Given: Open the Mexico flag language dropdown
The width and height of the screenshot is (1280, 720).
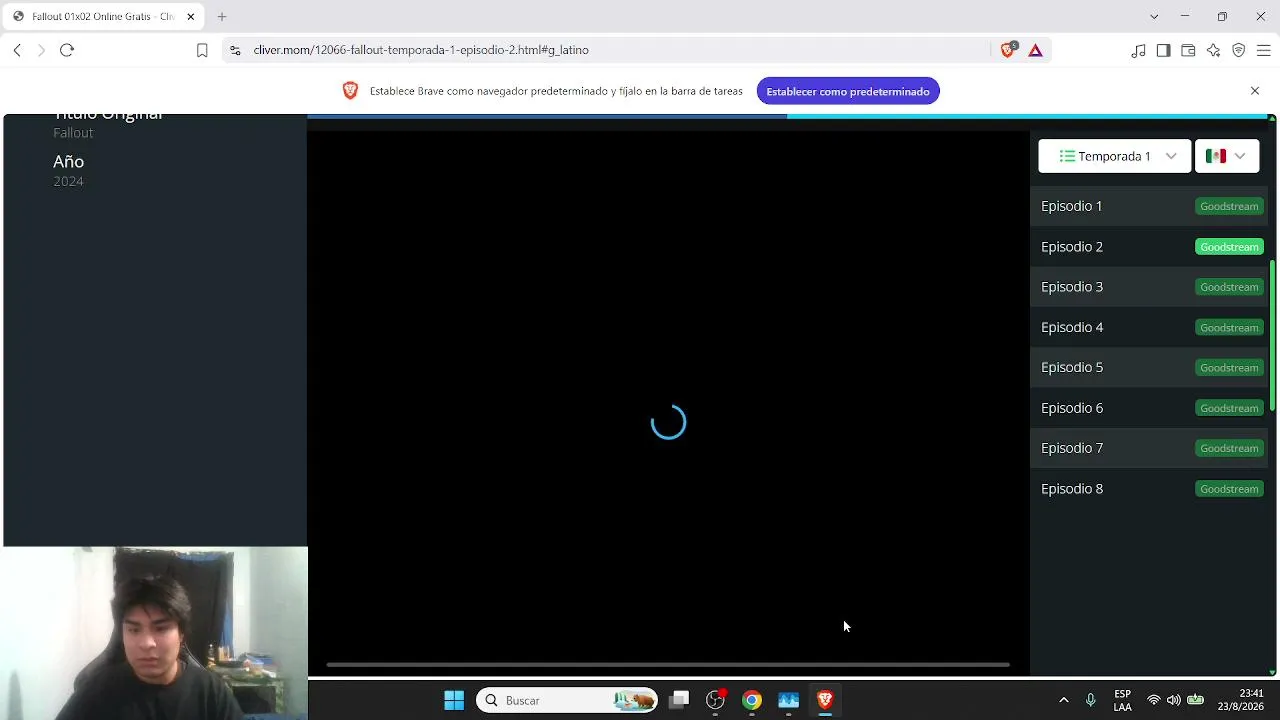Looking at the screenshot, I should click(1227, 156).
